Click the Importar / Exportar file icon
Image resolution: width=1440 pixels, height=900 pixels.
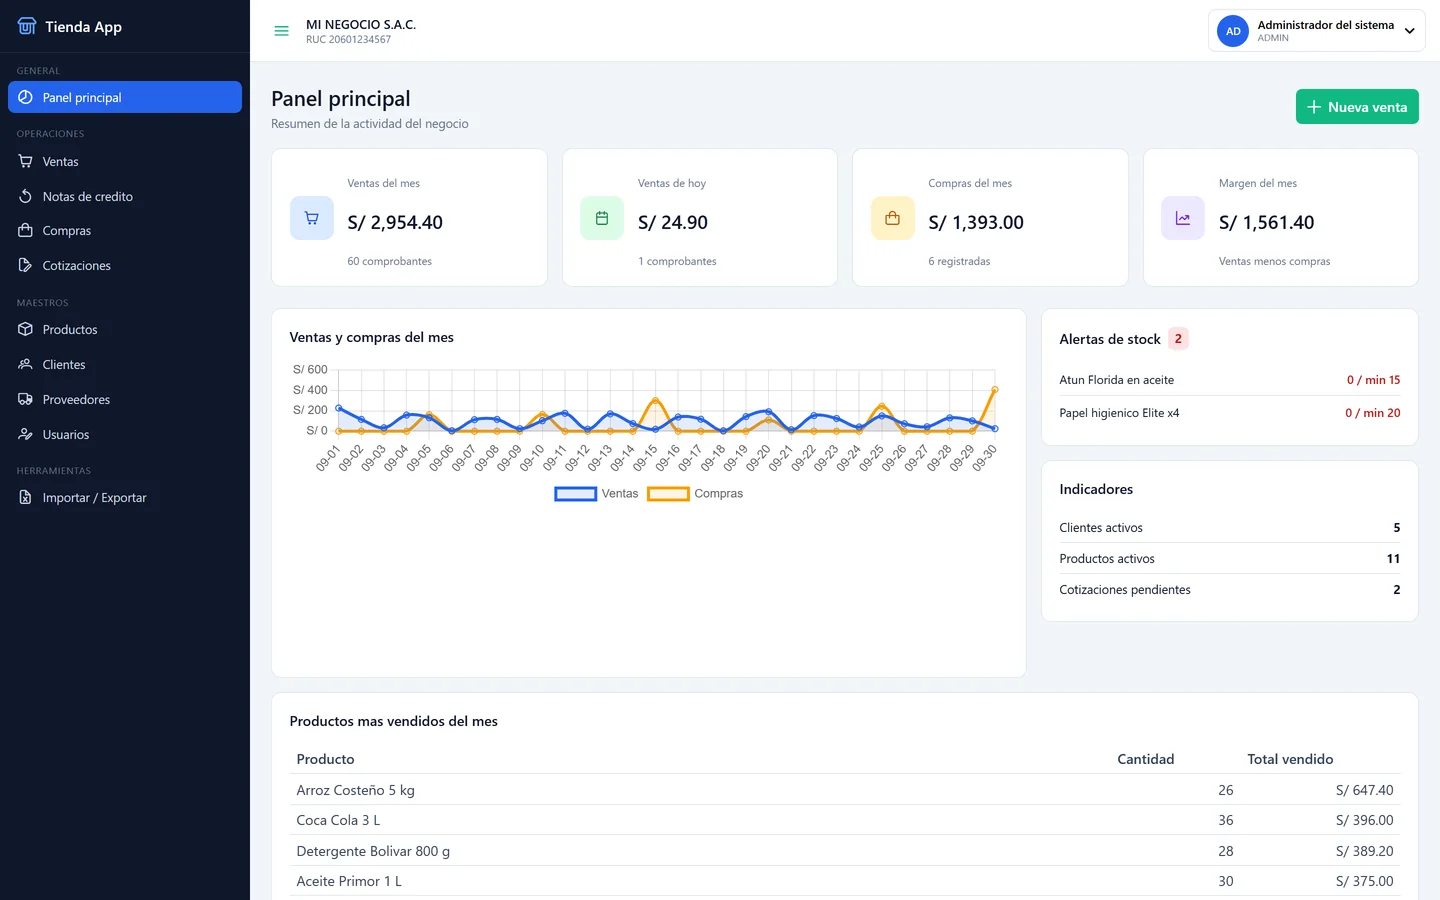26,497
